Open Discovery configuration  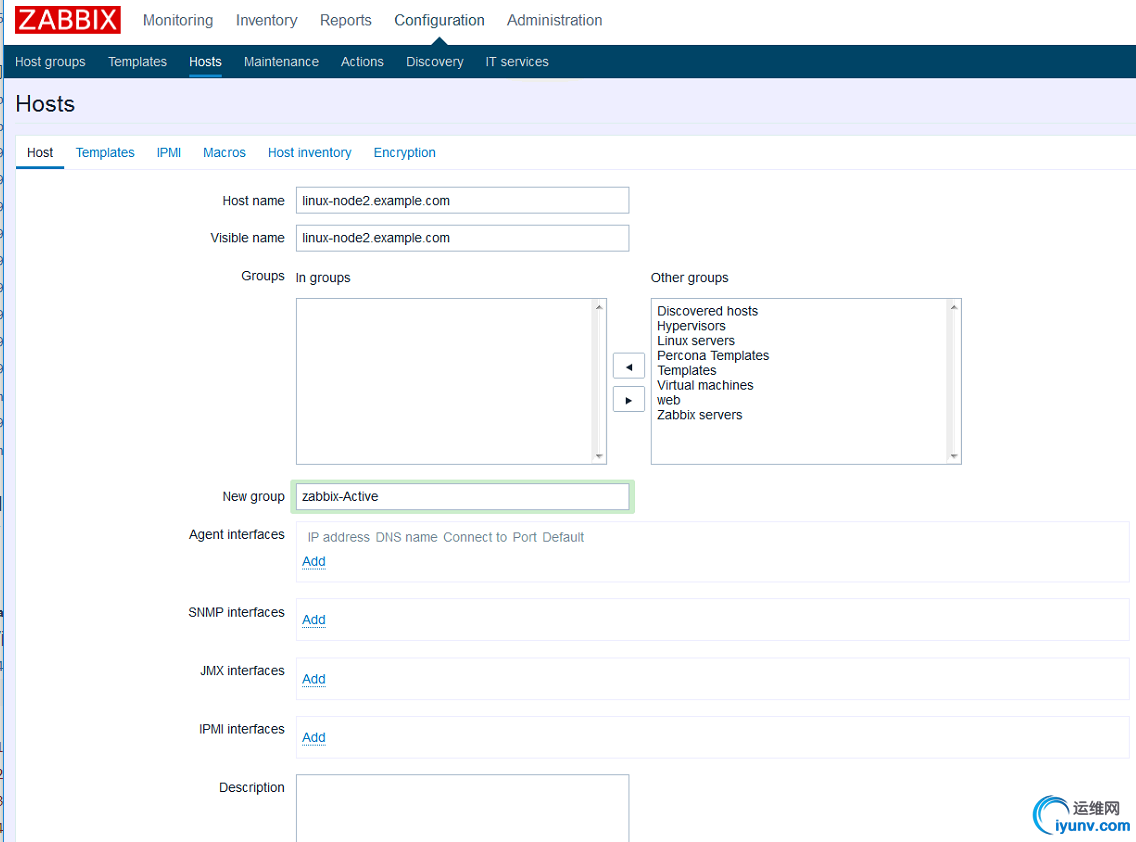click(435, 62)
